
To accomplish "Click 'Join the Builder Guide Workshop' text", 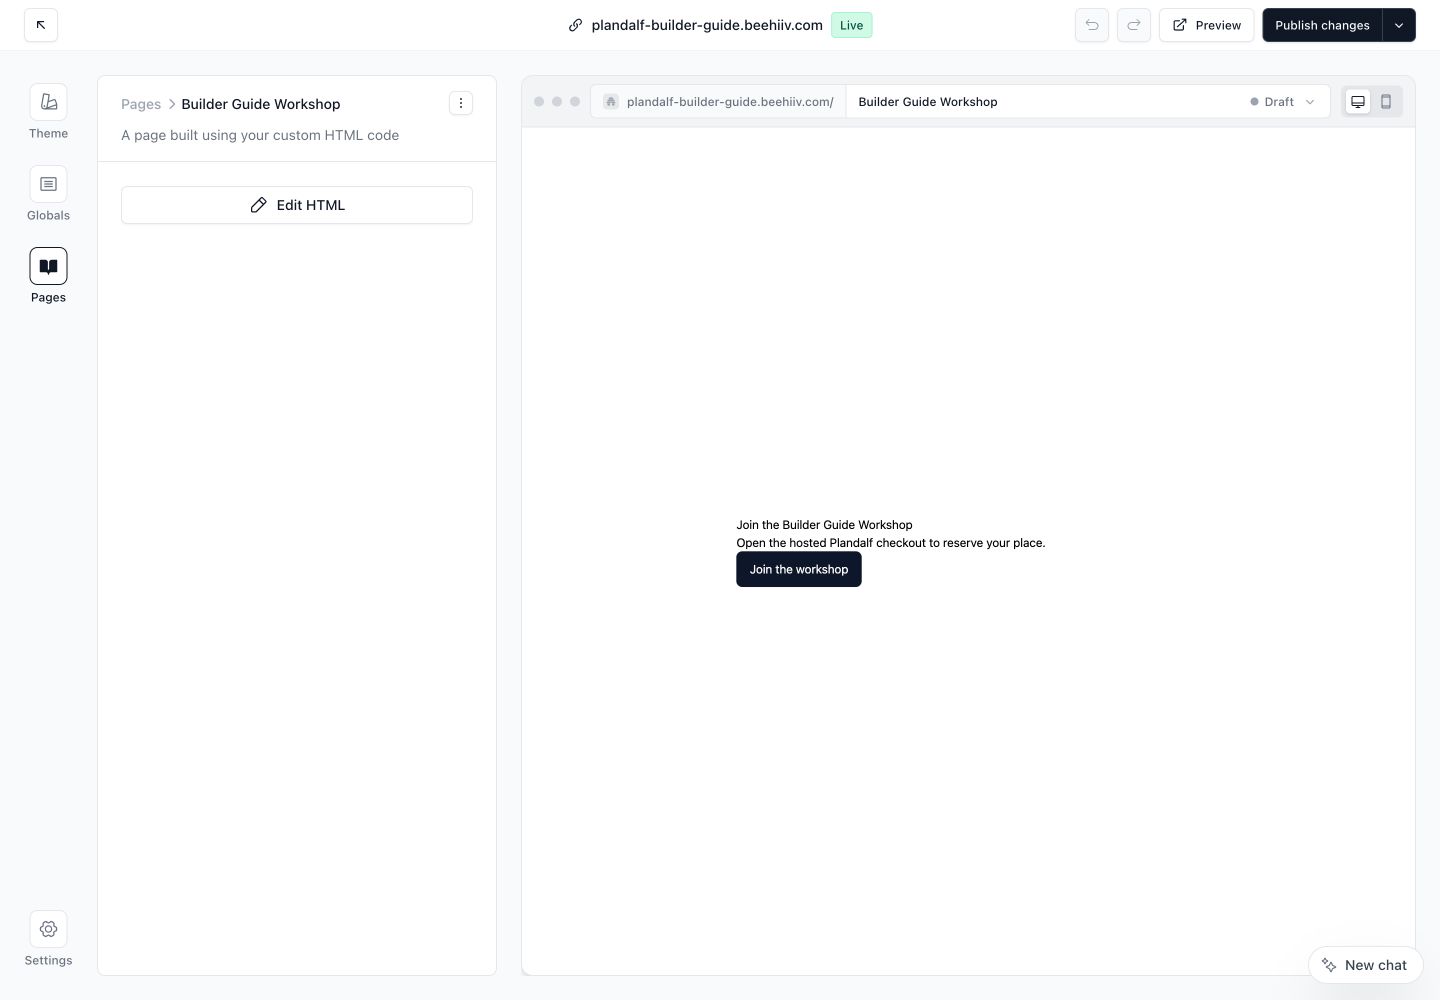I will click(824, 525).
